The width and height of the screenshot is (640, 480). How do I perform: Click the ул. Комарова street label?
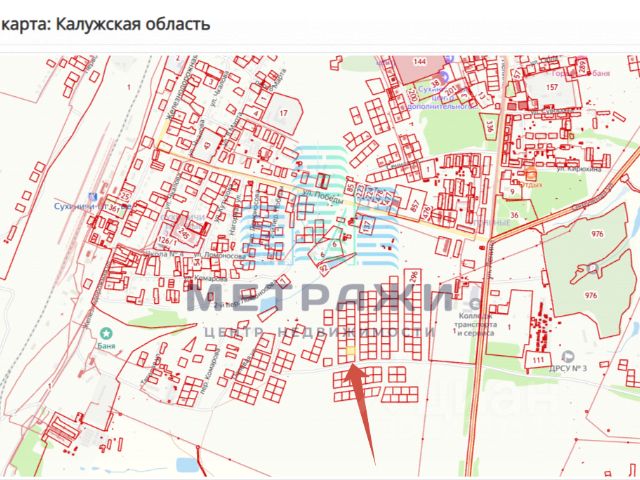coord(206,279)
